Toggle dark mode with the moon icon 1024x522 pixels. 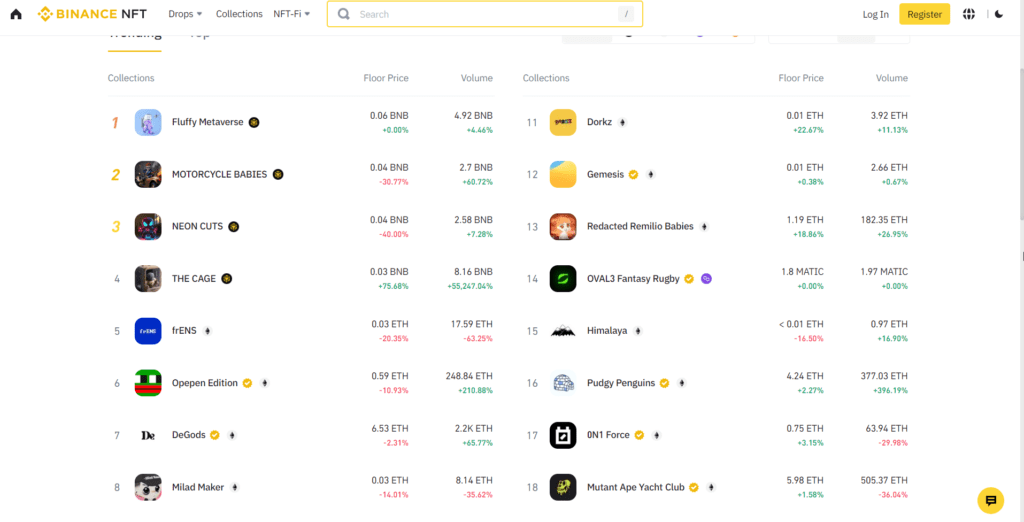pyautogui.click(x=998, y=14)
